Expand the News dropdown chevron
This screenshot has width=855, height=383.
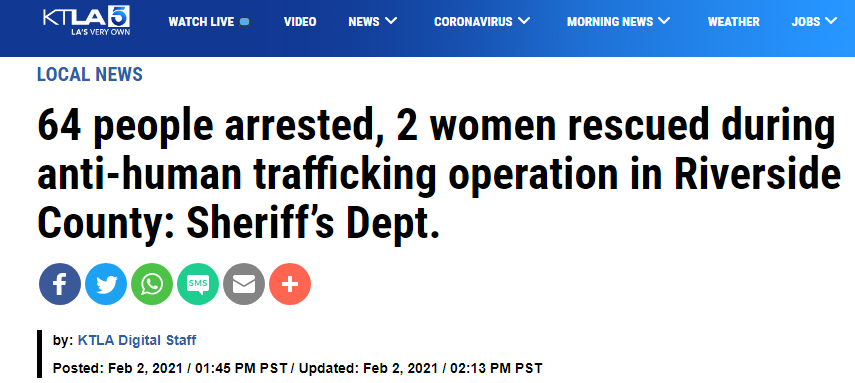coord(391,21)
